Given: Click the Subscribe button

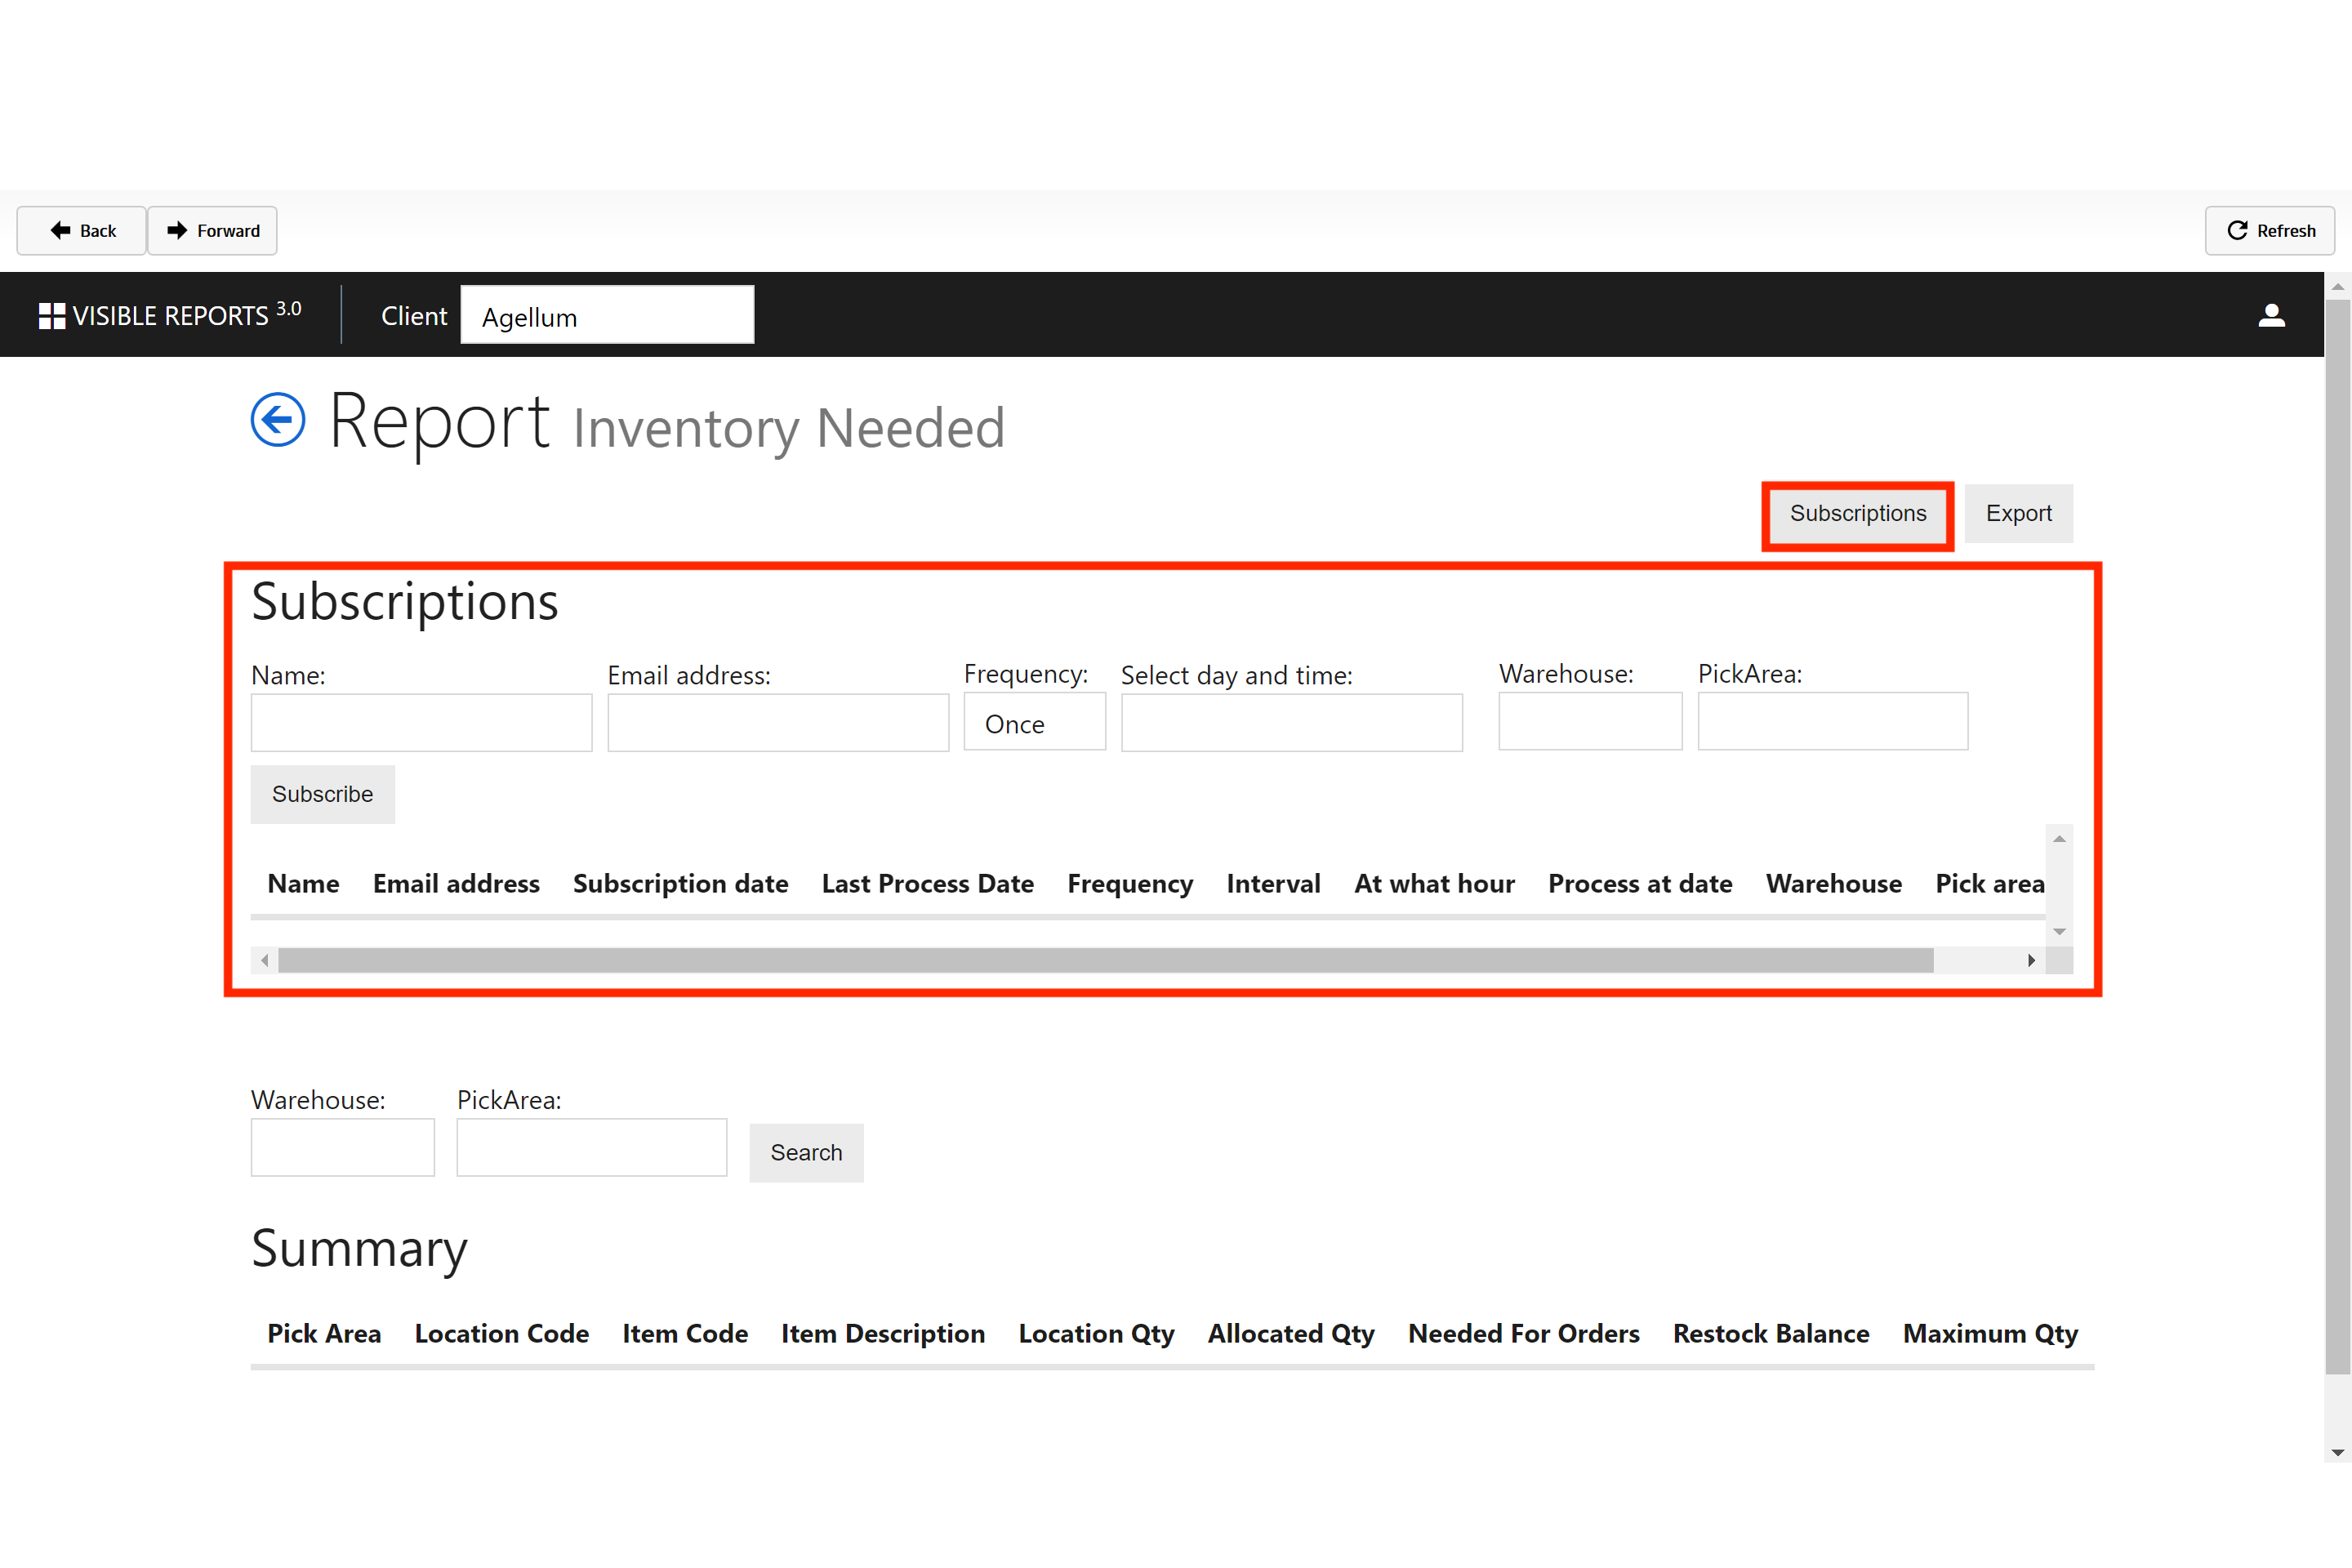Looking at the screenshot, I should (x=322, y=795).
